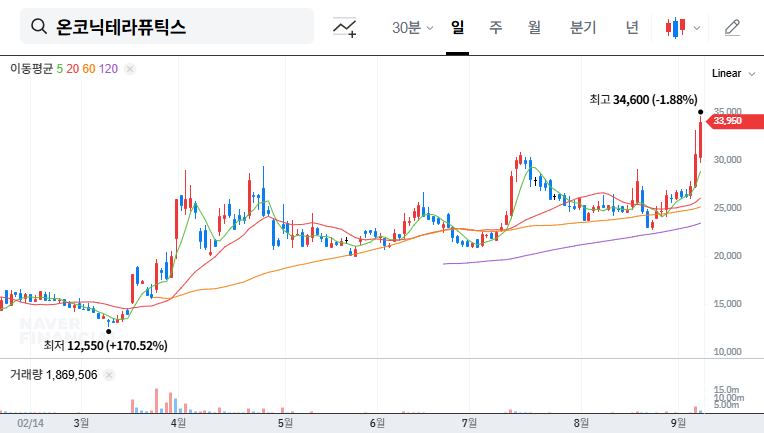The image size is (764, 433).
Task: Click the 최저 12,550 low marker label
Action: 106,345
